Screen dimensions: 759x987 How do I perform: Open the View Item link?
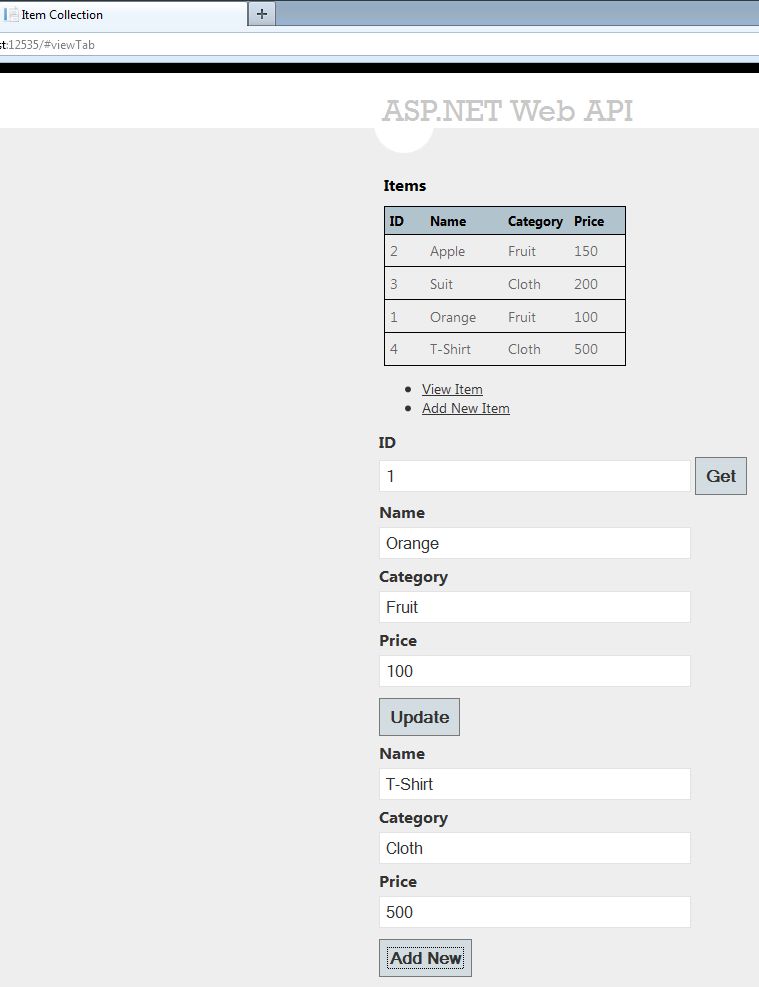[452, 390]
